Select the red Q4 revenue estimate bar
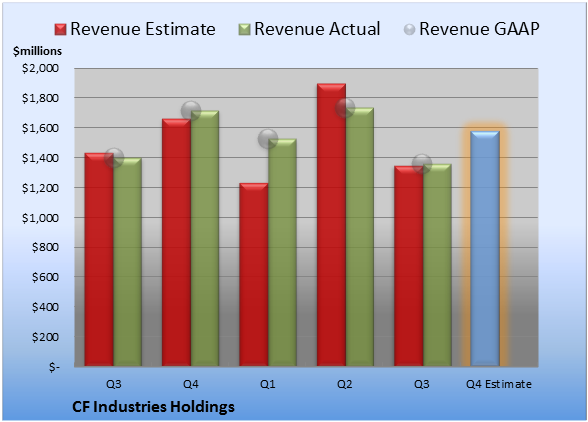 [177, 242]
